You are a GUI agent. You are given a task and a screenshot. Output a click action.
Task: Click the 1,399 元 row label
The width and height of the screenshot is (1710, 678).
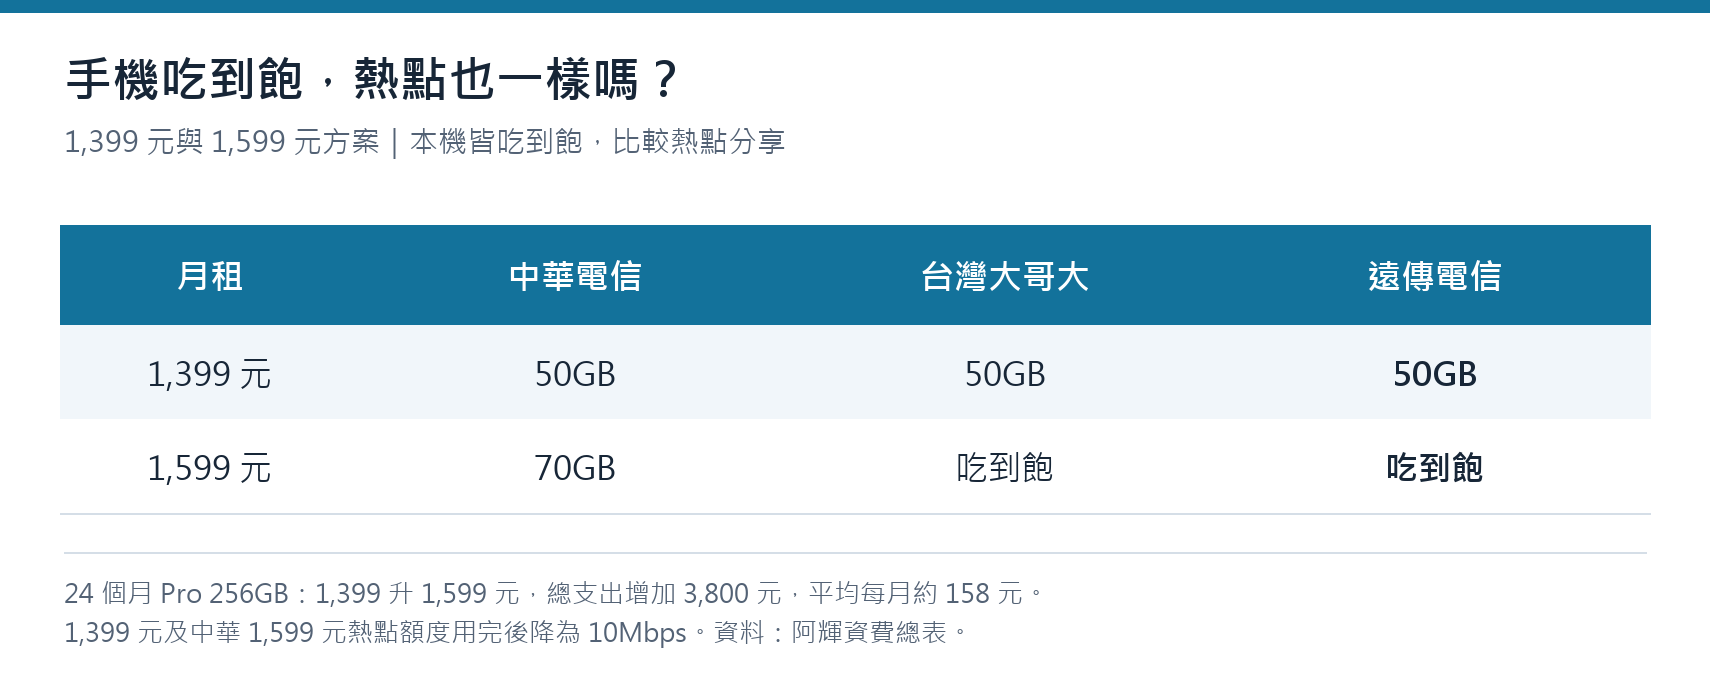pos(210,374)
